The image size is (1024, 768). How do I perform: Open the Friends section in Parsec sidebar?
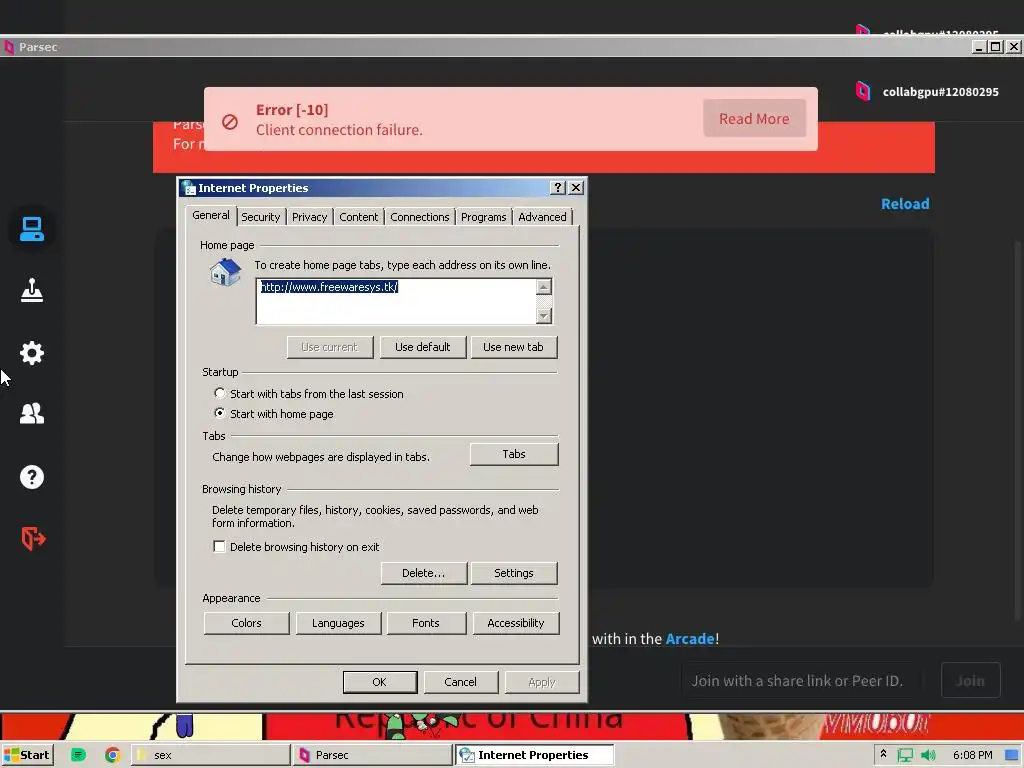click(31, 413)
